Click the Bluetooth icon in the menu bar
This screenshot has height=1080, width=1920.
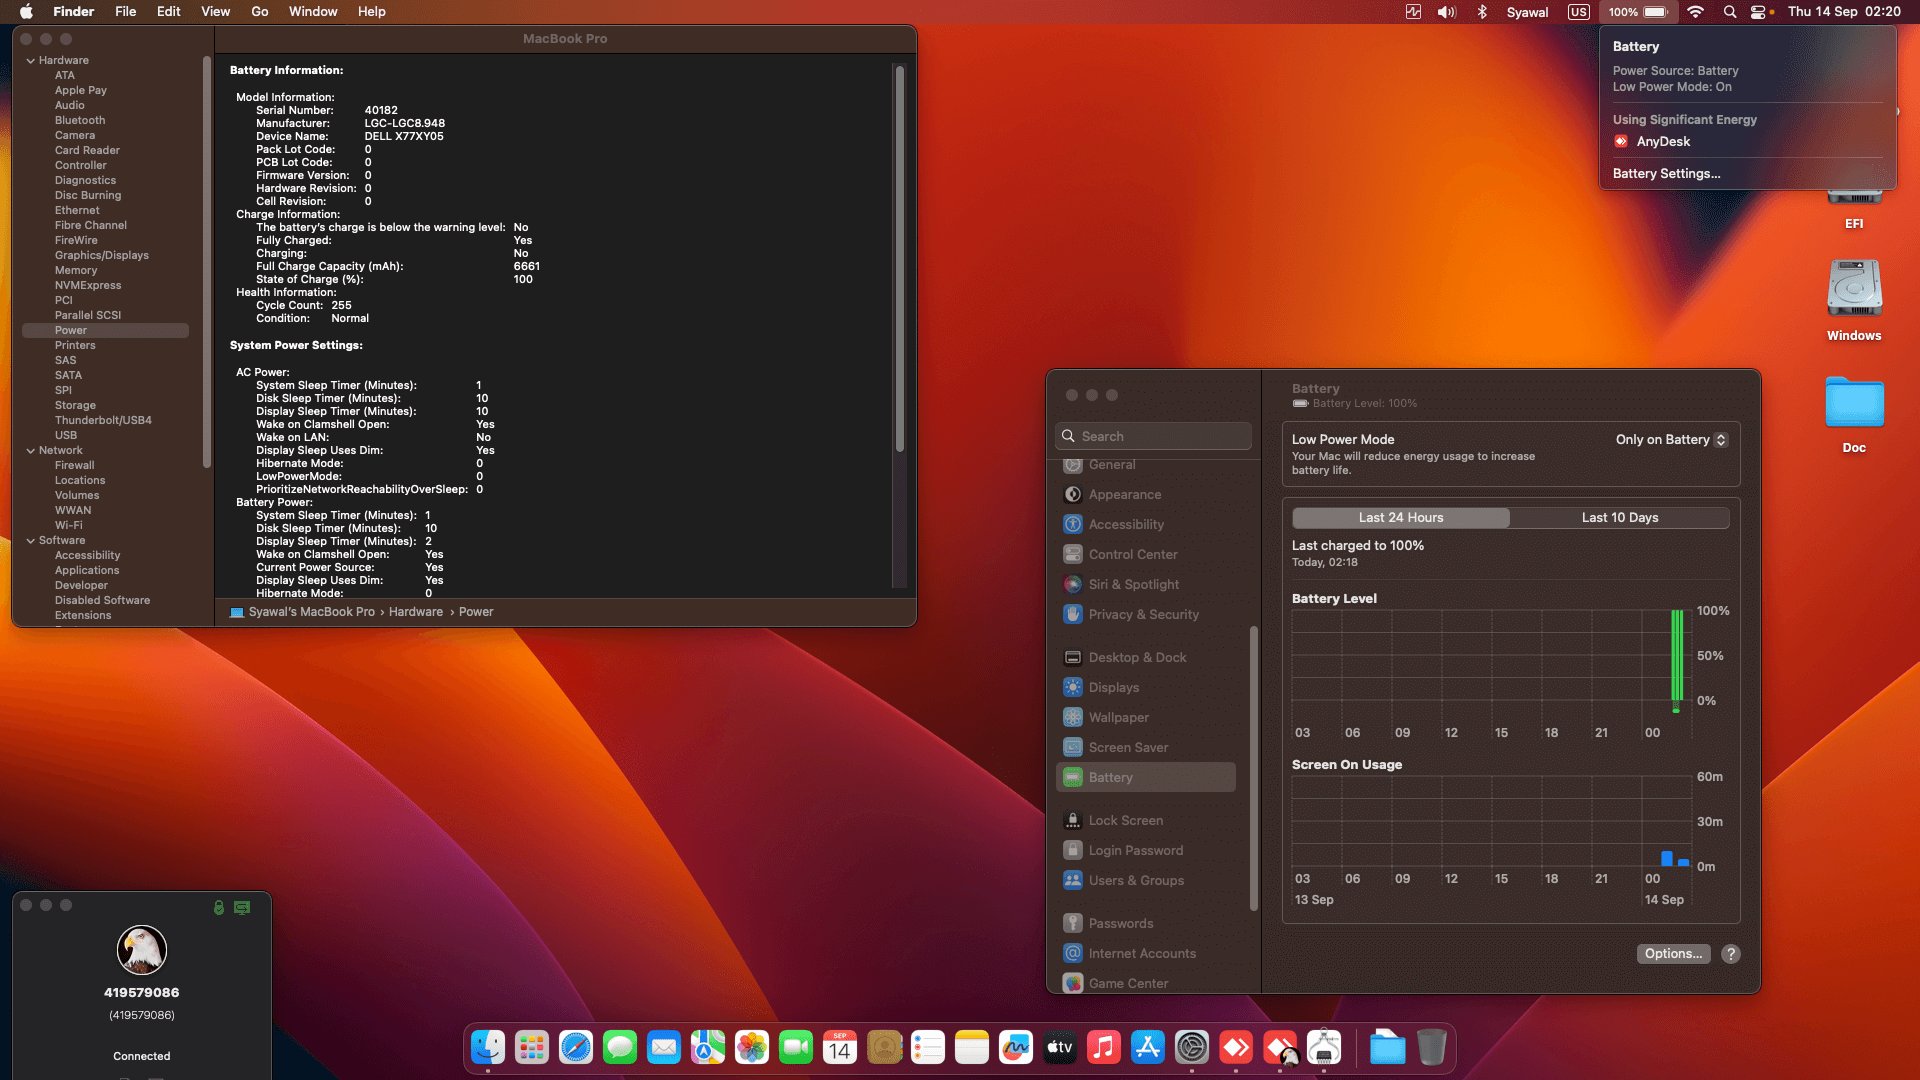pos(1482,12)
